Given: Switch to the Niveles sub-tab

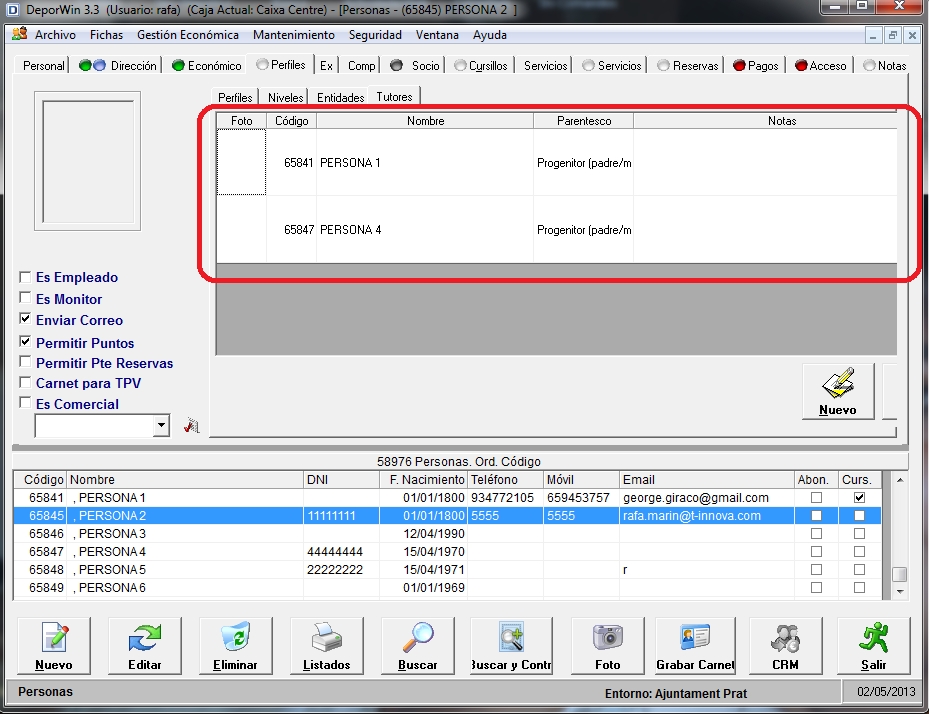Looking at the screenshot, I should tap(286, 97).
